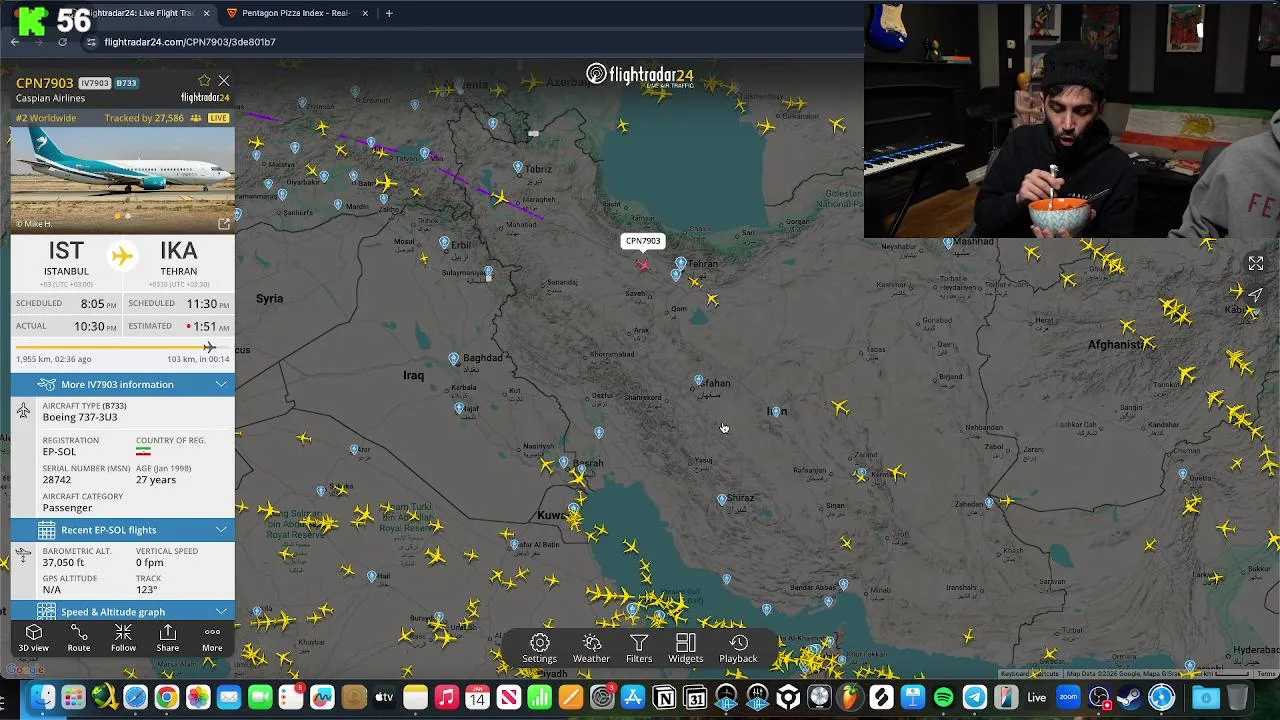Reload the page
Image resolution: width=1280 pixels, height=720 pixels.
62,42
